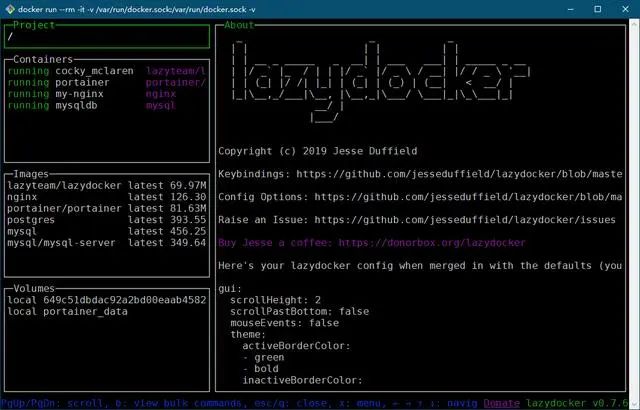This screenshot has width=640, height=410.
Task: Open the Raise an Issue link
Action: point(465,220)
